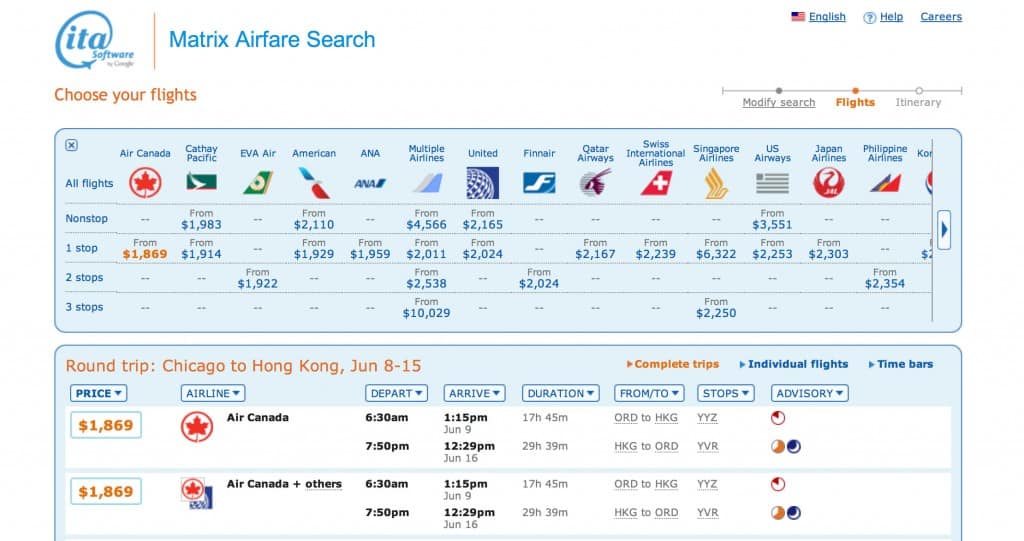The height and width of the screenshot is (541, 1024).
Task: Select US Airways nonstop $3,551 fare
Action: tap(773, 225)
